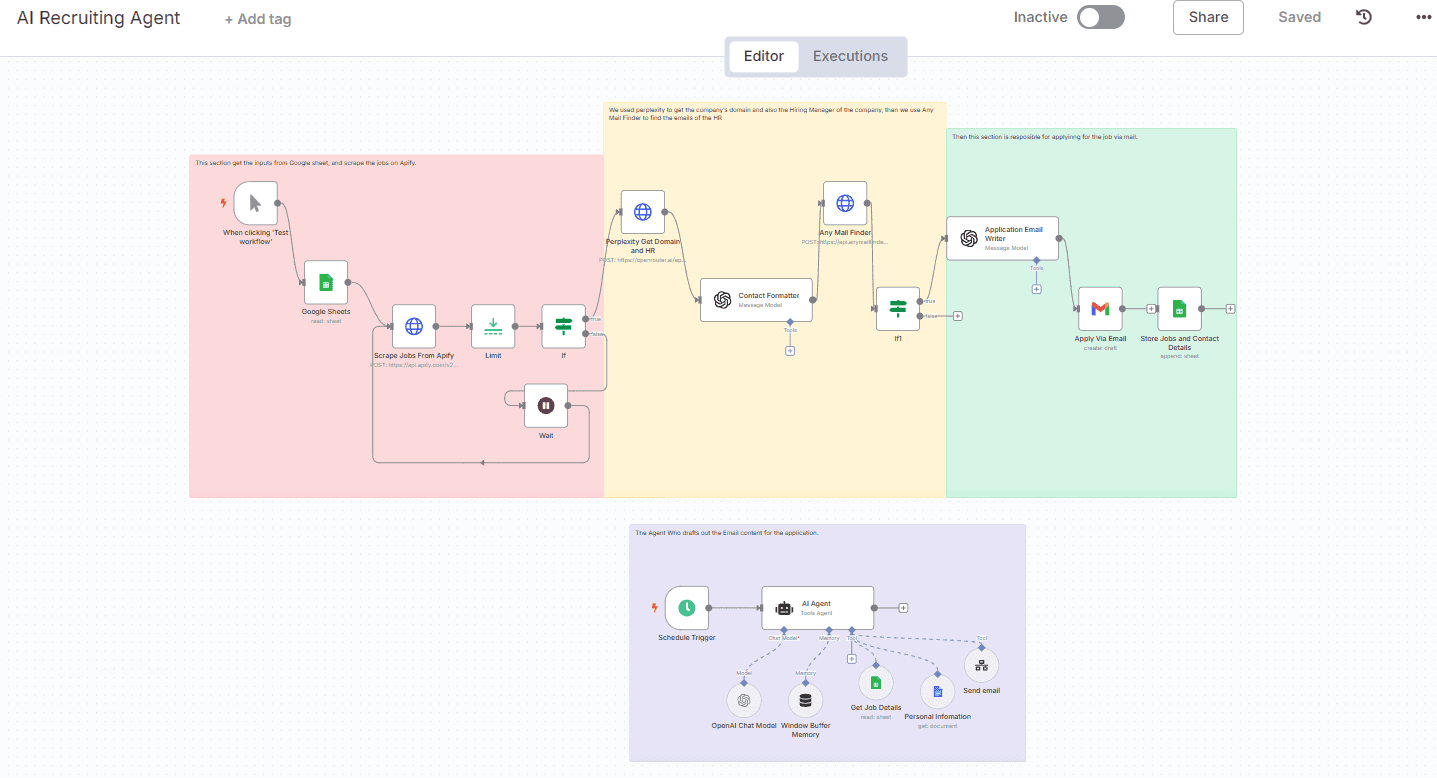Open Store Jobs and Contact Details node
This screenshot has width=1437, height=778.
point(1179,309)
